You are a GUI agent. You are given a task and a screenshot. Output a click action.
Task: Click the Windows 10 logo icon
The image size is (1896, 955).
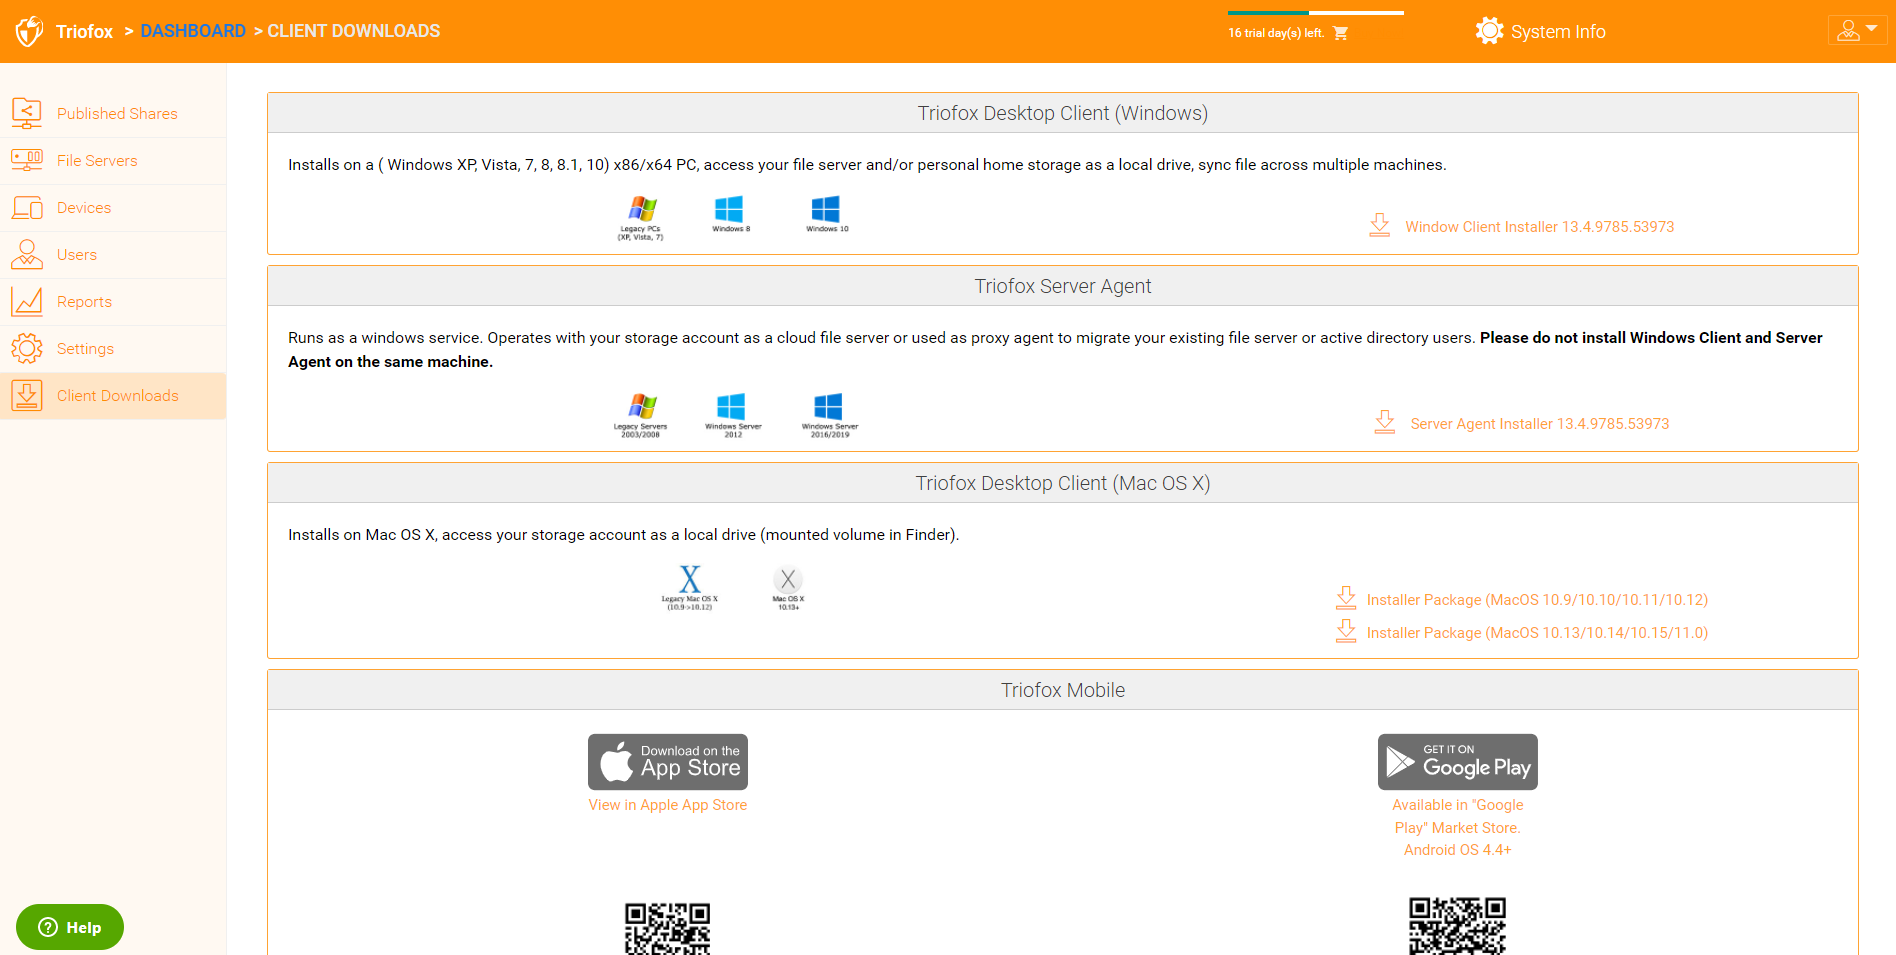click(827, 214)
